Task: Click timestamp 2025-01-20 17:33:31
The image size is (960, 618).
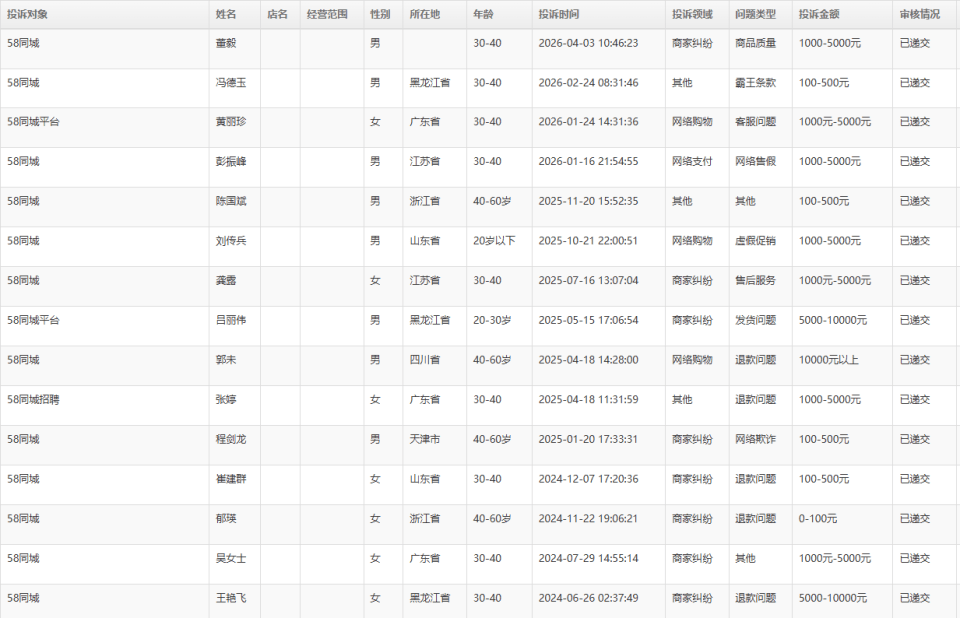Action: coord(588,439)
